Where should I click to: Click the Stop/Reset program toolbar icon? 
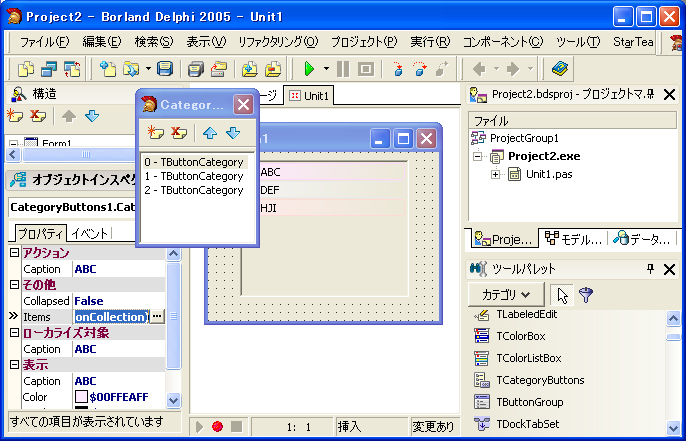[x=366, y=69]
